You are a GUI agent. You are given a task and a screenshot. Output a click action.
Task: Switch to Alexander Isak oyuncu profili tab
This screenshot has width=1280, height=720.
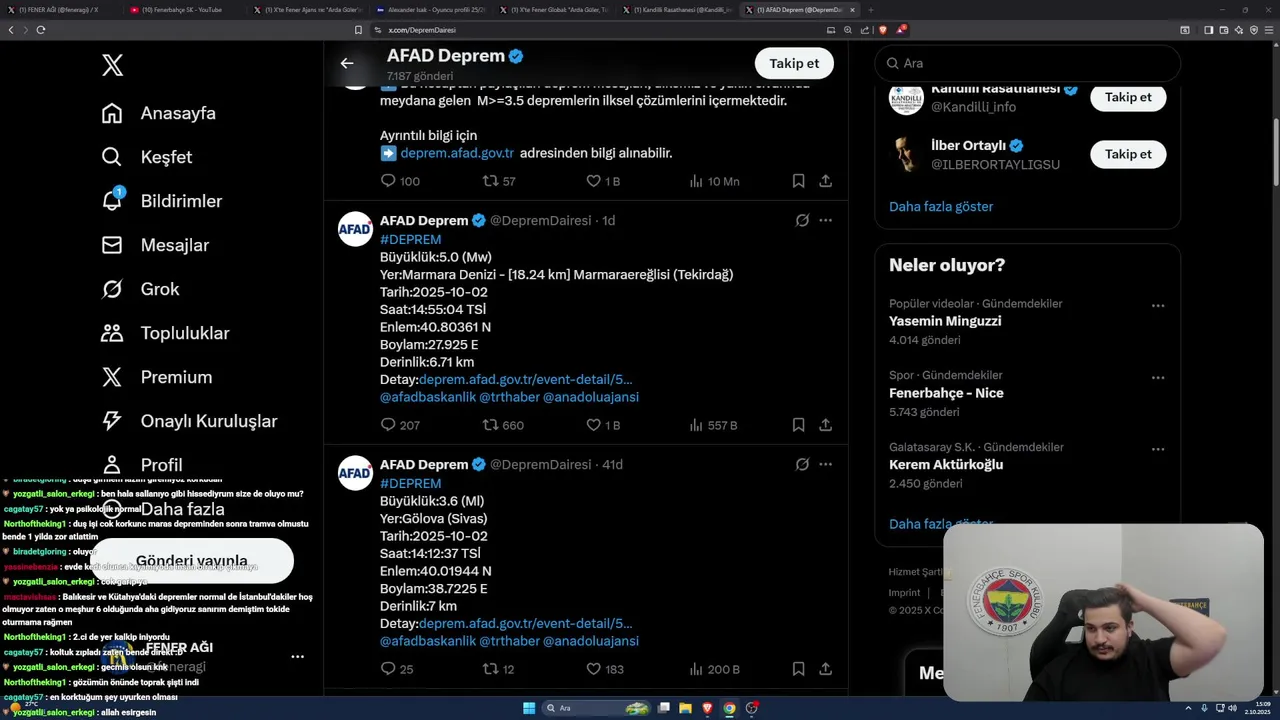(430, 10)
